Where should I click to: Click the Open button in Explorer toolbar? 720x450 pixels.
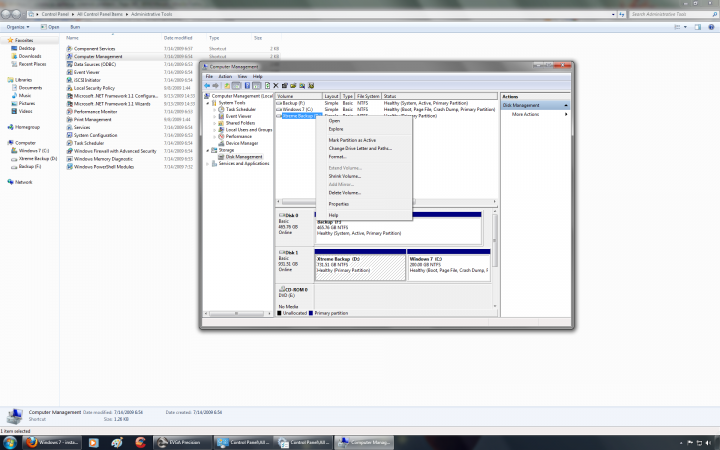tap(50, 27)
